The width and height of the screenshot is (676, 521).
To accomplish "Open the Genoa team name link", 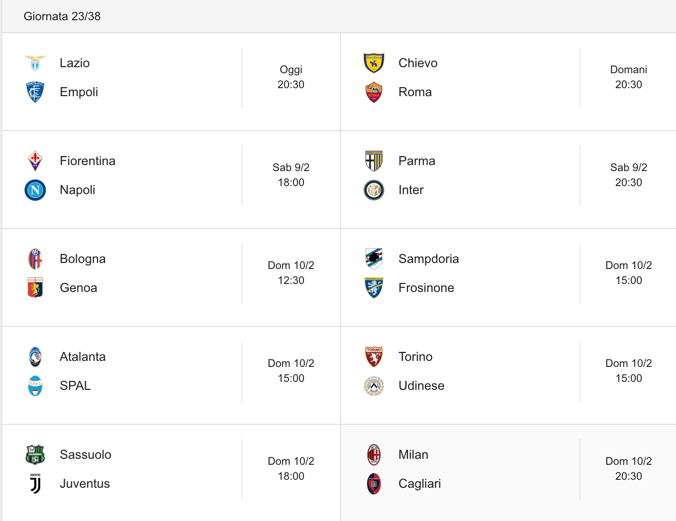I will pos(78,288).
